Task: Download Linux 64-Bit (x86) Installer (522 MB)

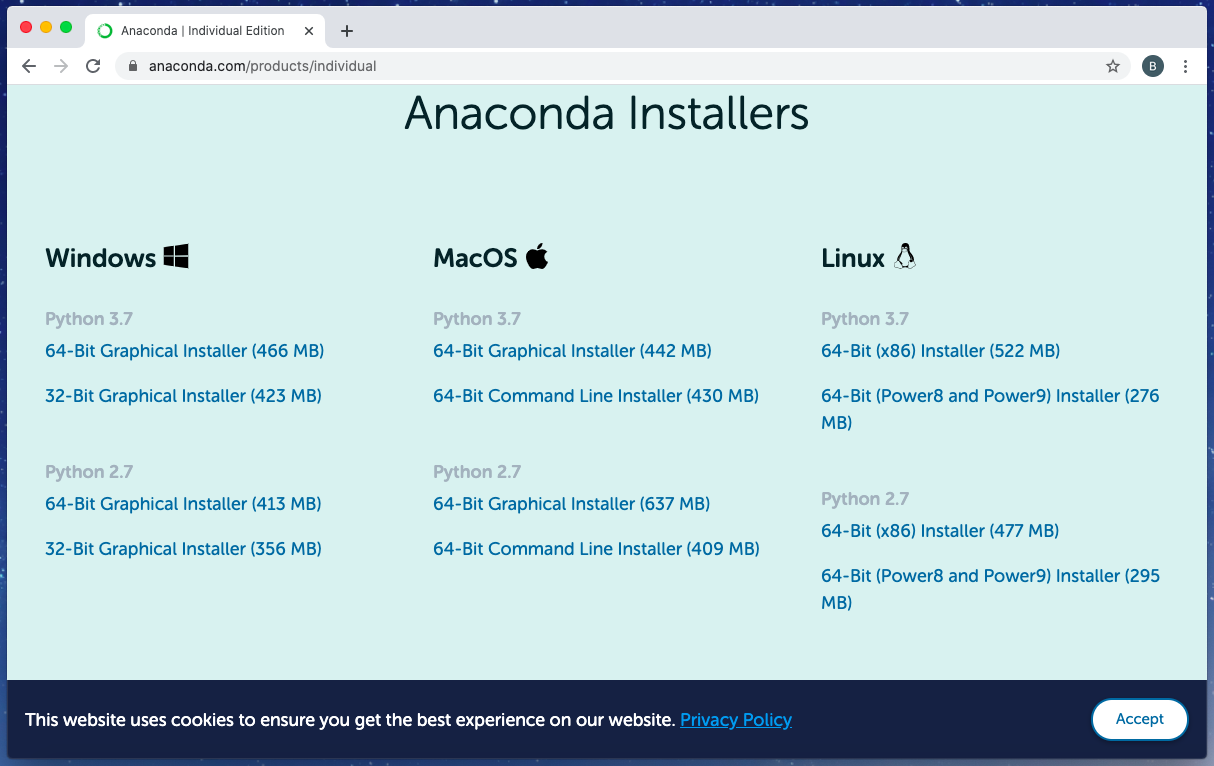Action: point(941,351)
